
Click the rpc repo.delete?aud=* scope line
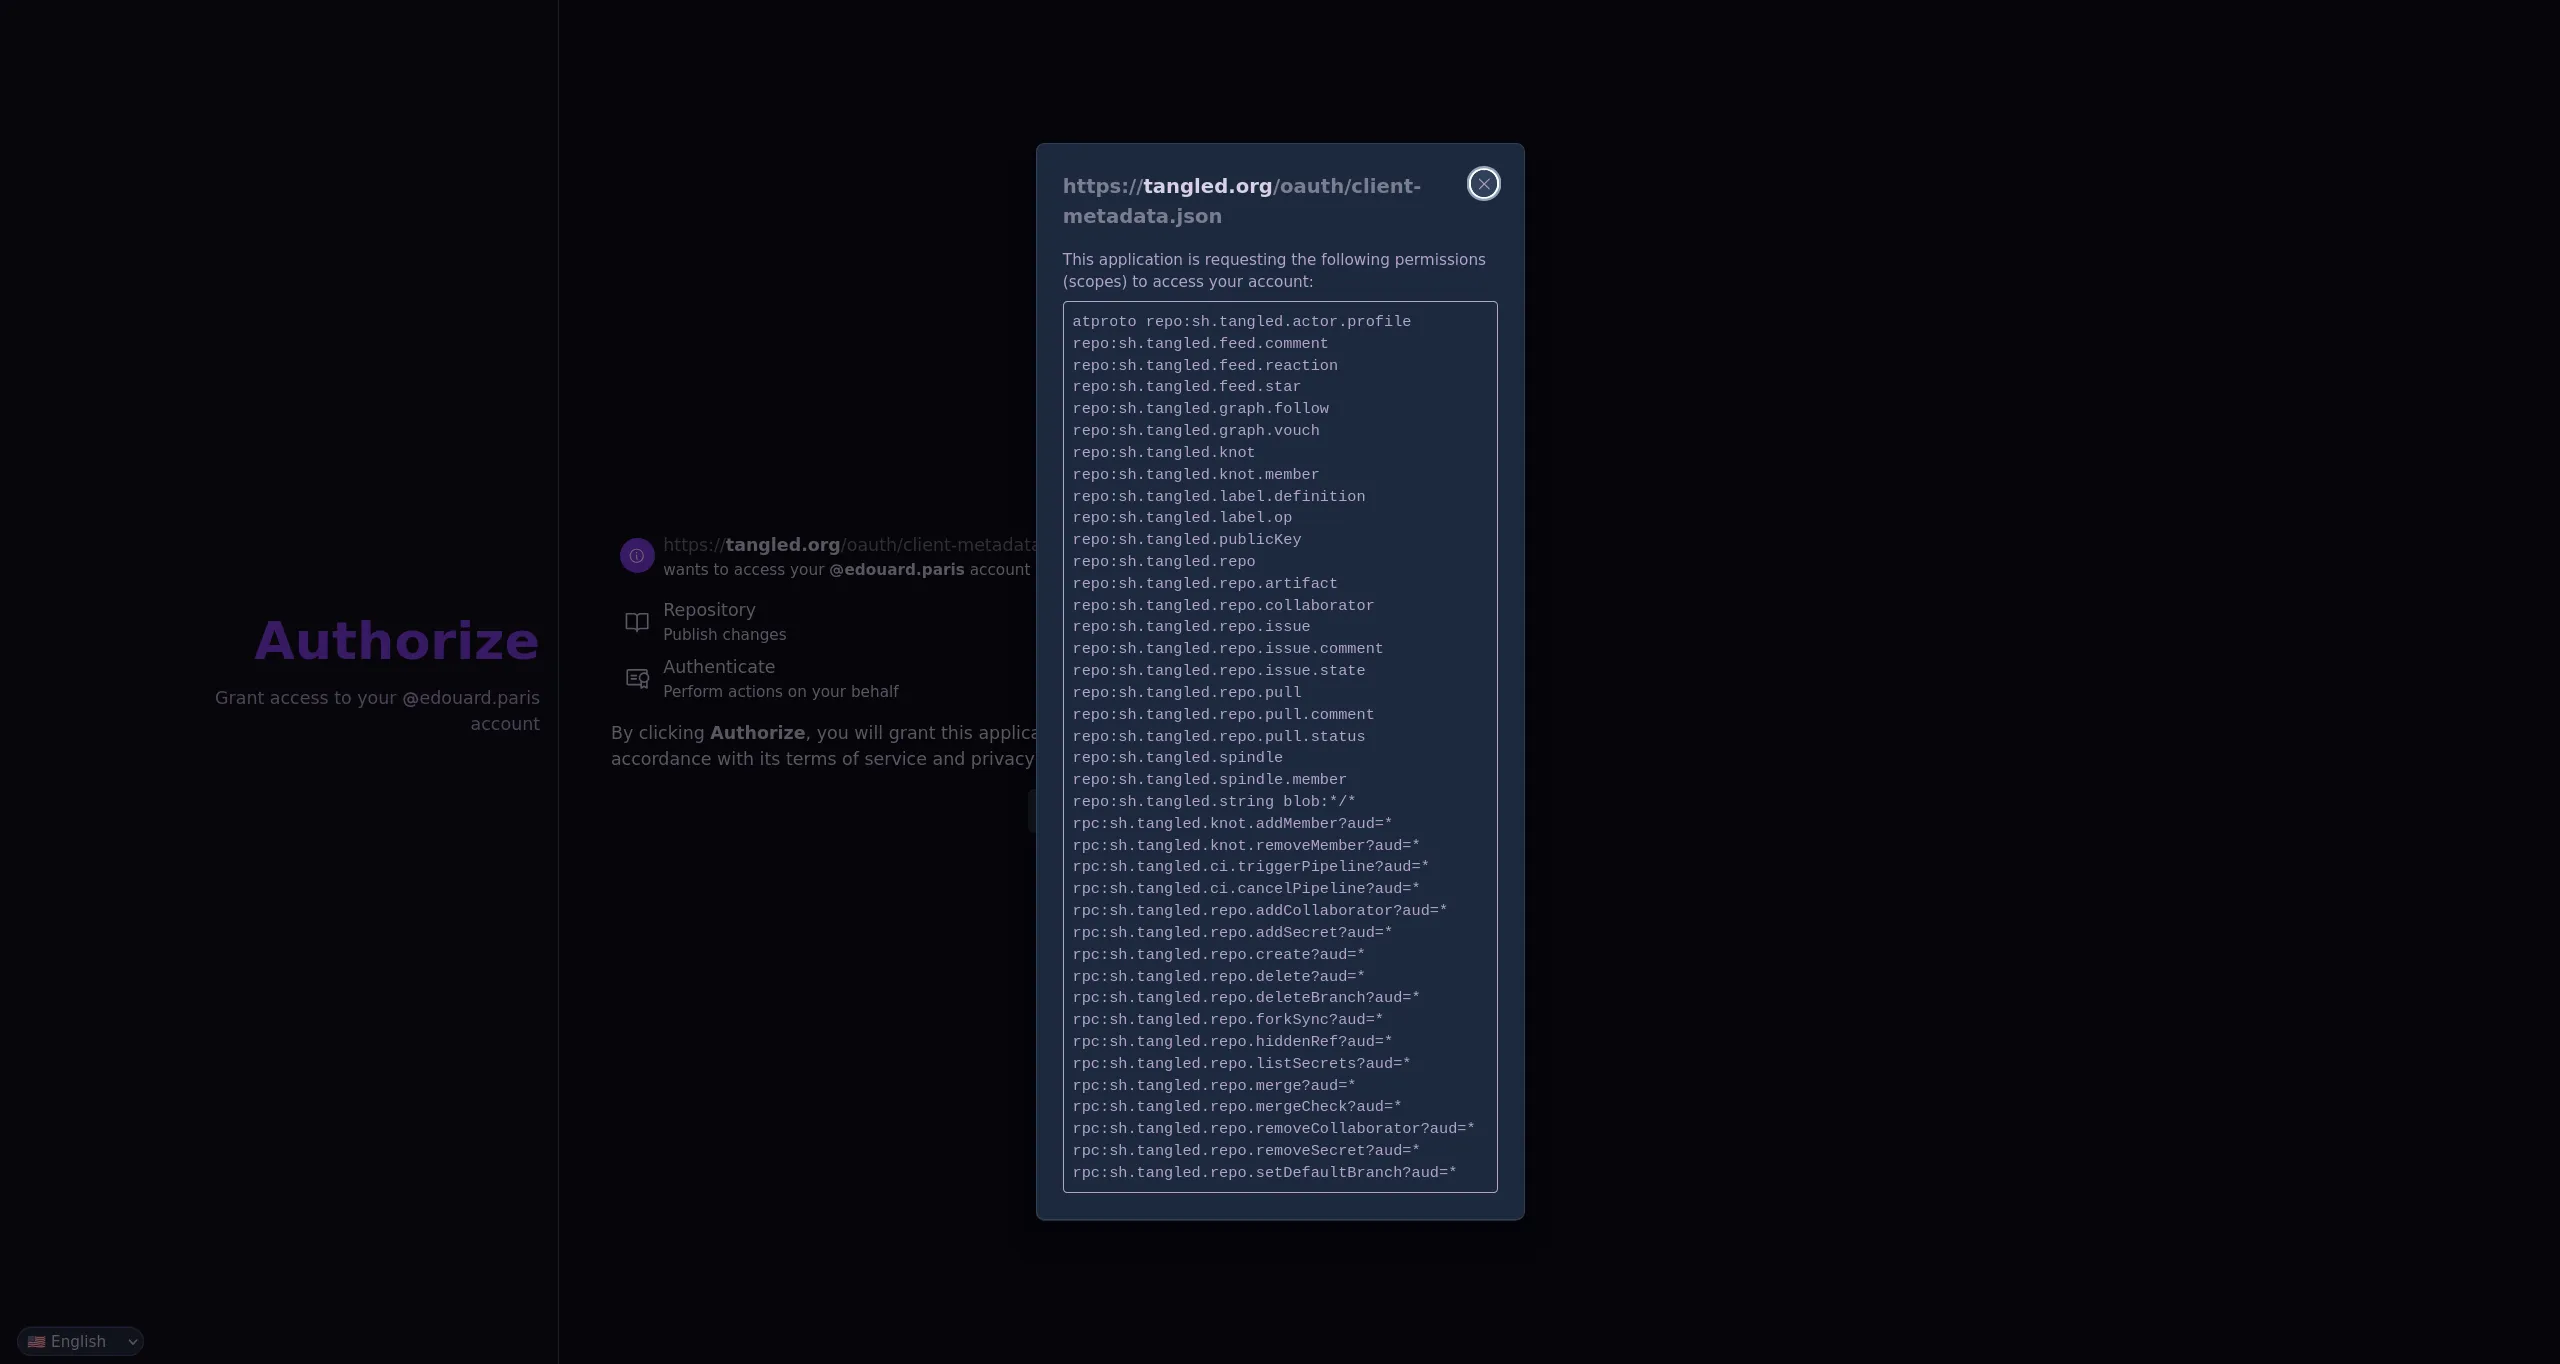(x=1219, y=976)
